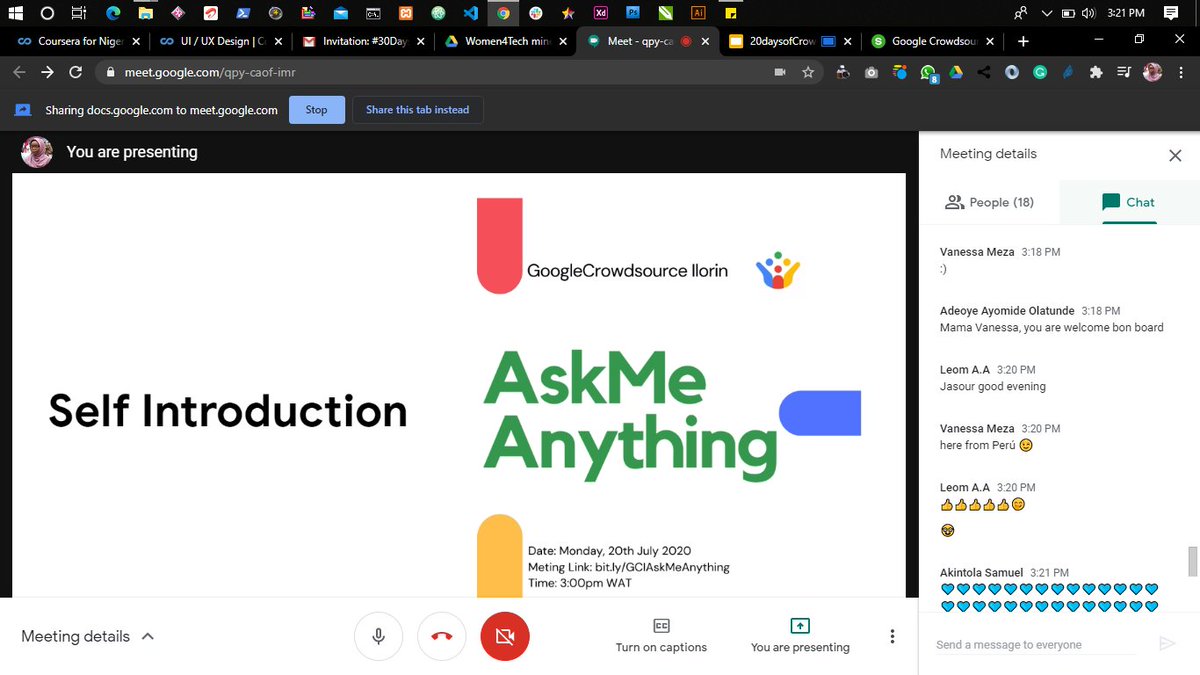Open the three-dot more options menu in Meet

click(x=892, y=636)
